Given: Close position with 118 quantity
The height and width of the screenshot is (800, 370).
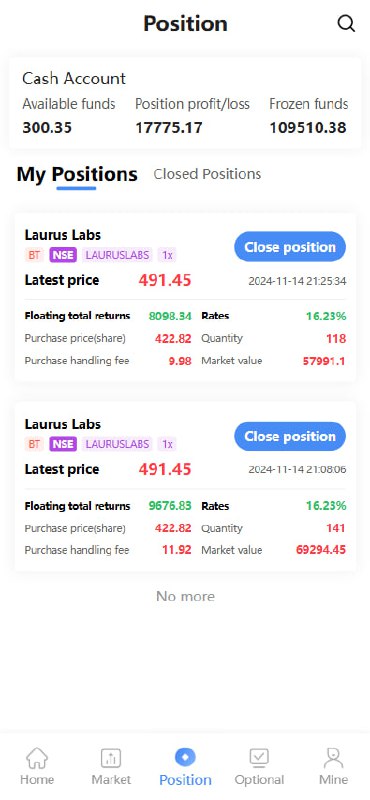Looking at the screenshot, I should pyautogui.click(x=290, y=247).
